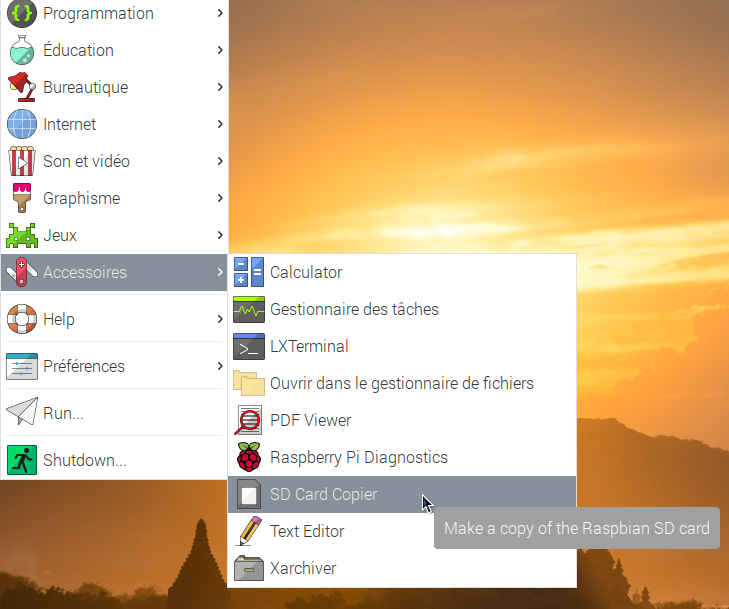
Task: Expand the Préférences submenu arrow
Action: 220,366
